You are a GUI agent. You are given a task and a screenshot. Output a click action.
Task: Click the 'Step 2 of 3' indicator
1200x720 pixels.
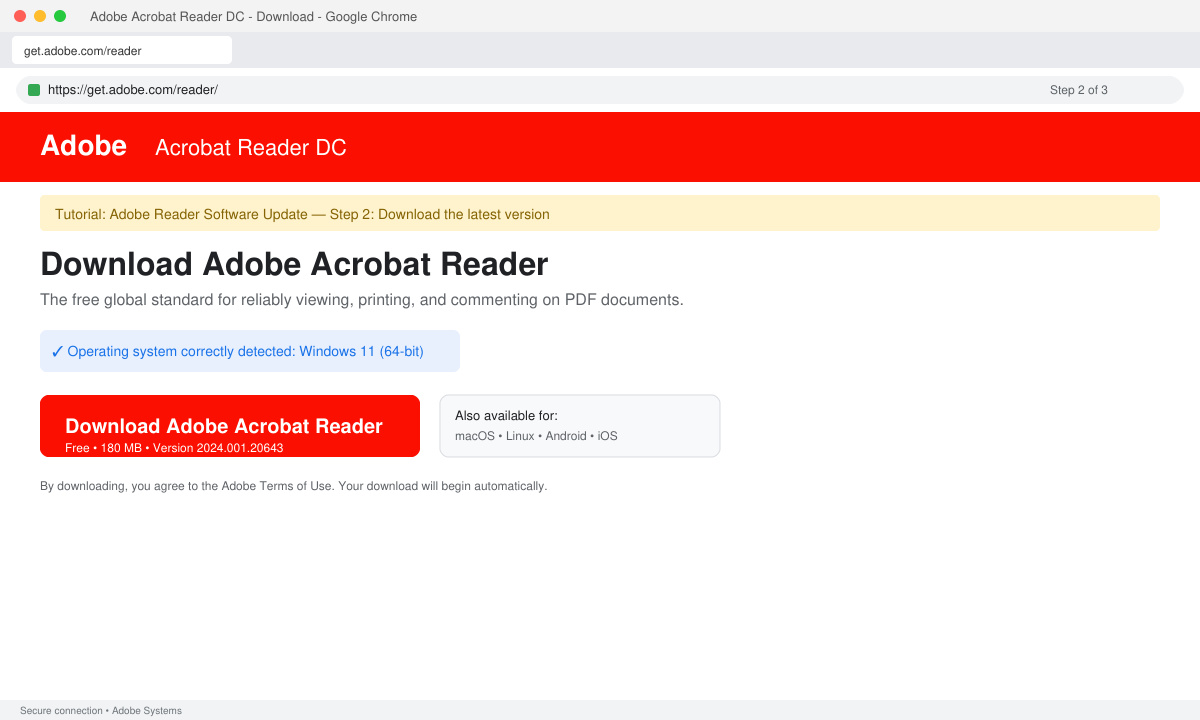tap(1079, 90)
